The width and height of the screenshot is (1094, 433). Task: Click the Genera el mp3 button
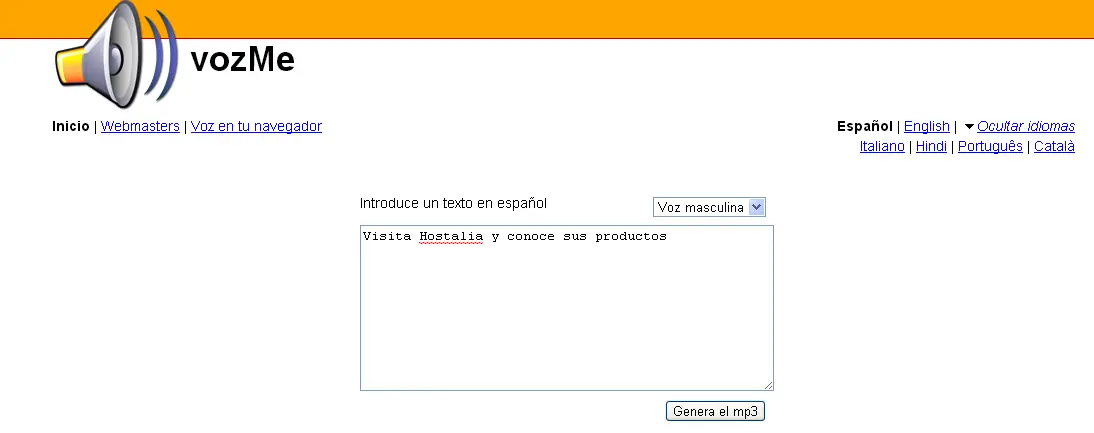715,411
